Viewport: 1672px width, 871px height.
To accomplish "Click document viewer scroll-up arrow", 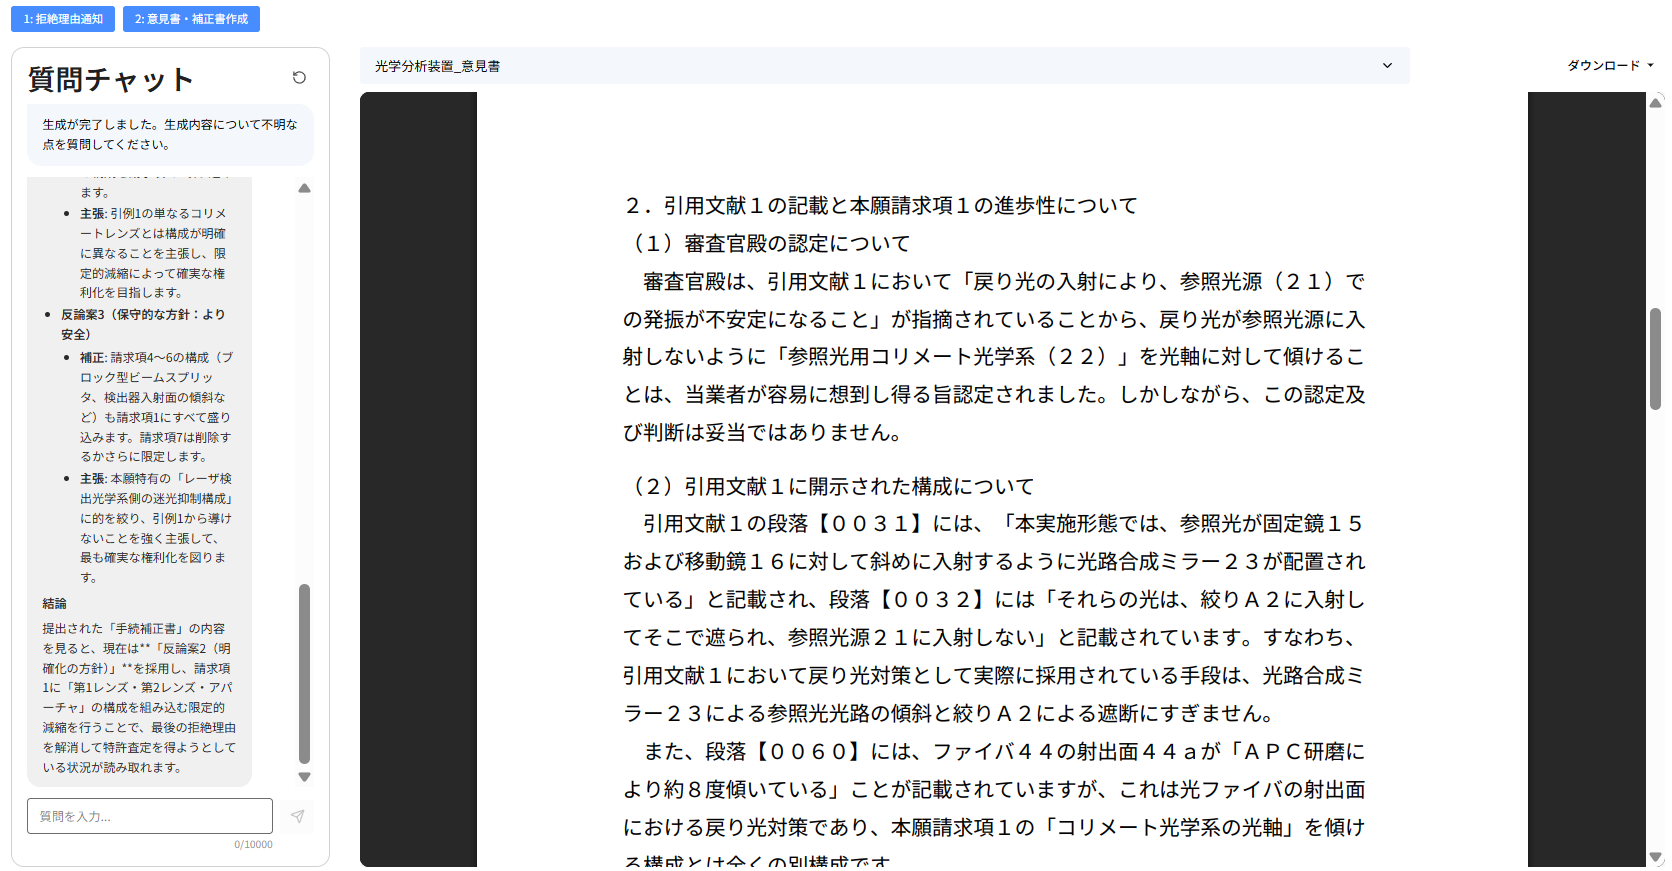I will (x=1655, y=102).
